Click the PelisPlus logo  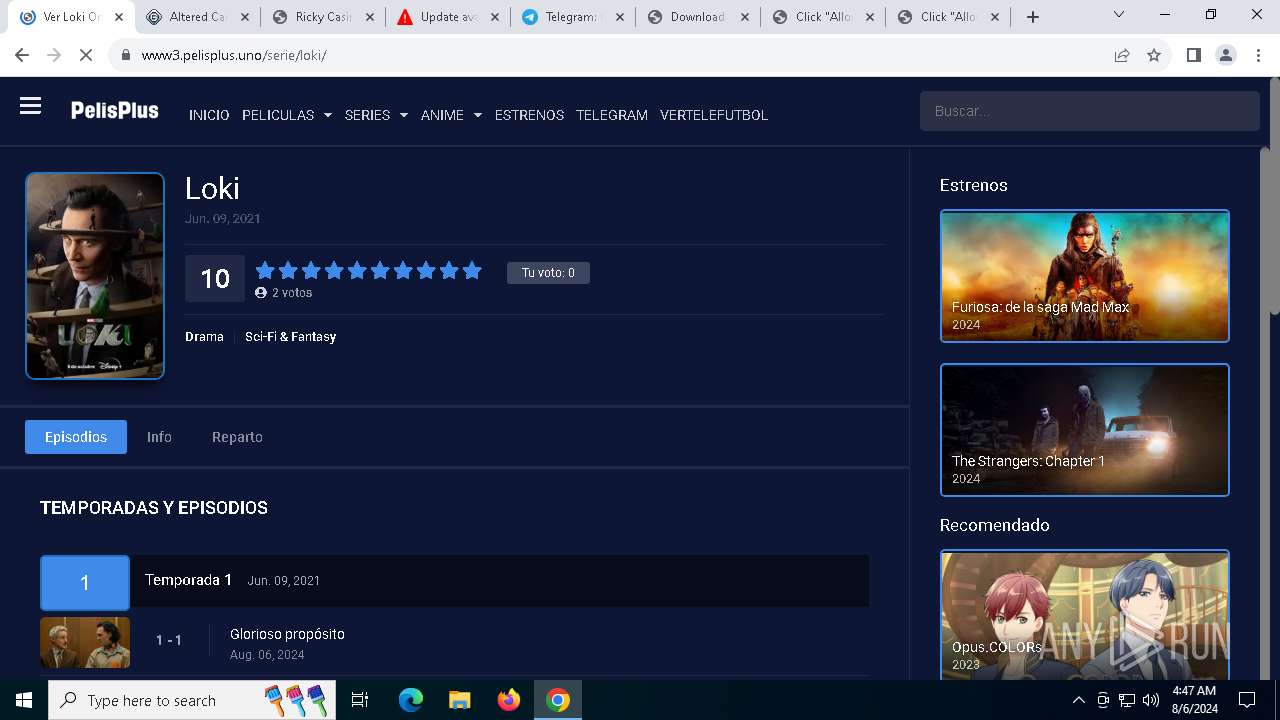[x=114, y=111]
